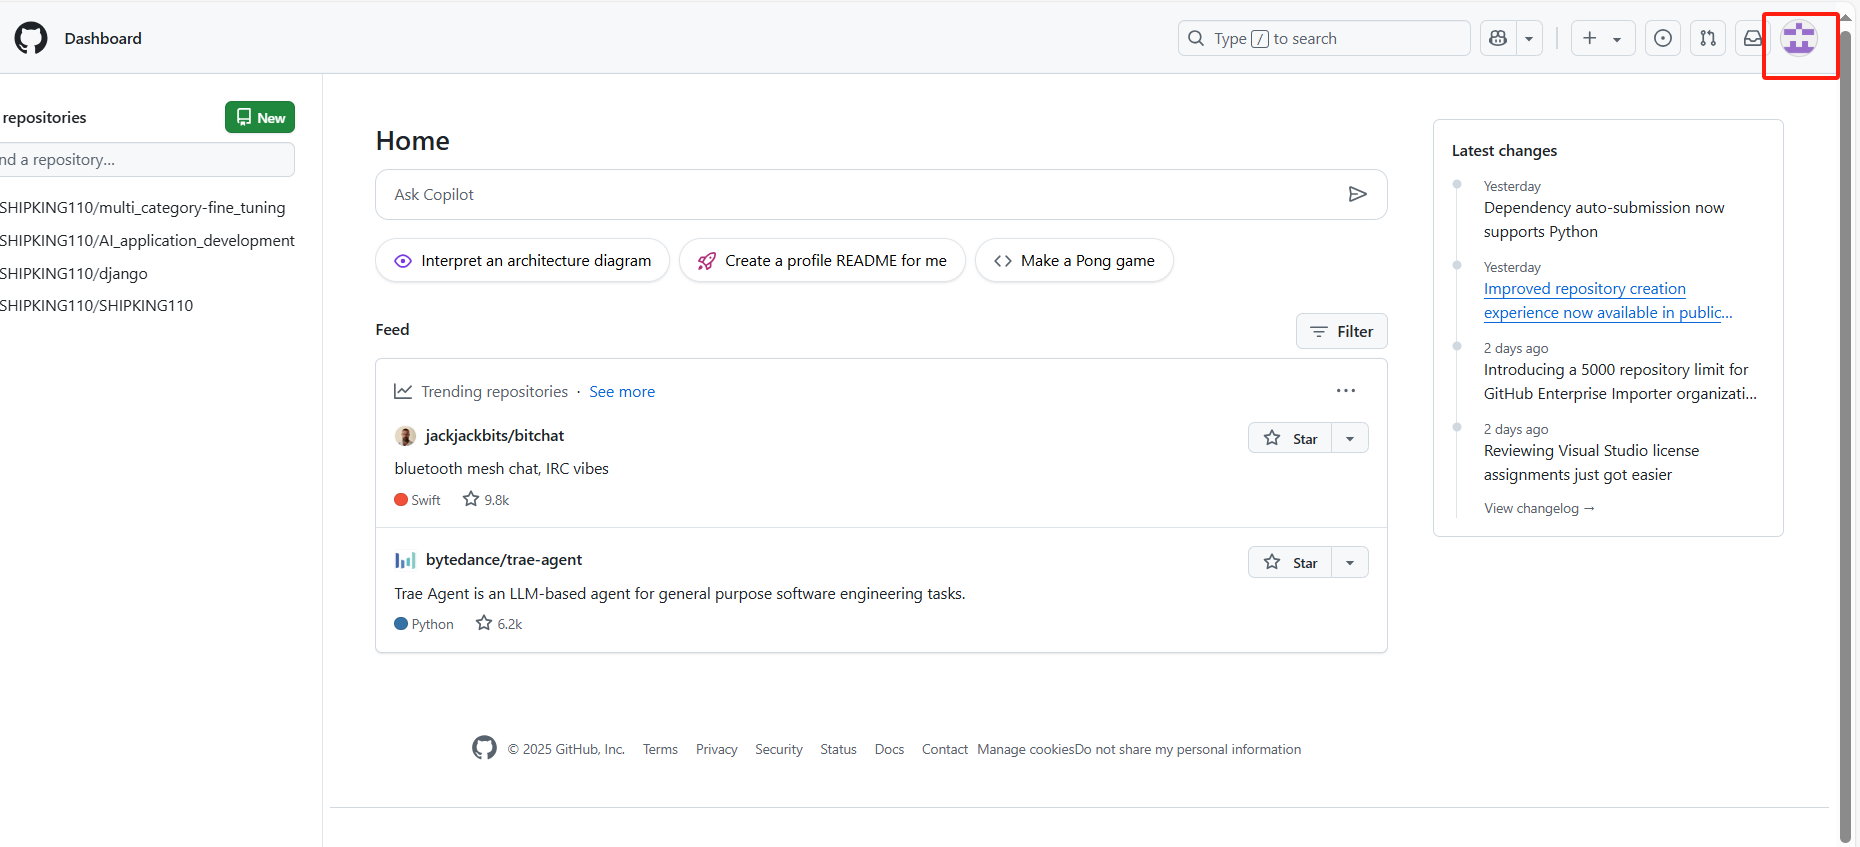Open the Terms footer link

tap(660, 749)
